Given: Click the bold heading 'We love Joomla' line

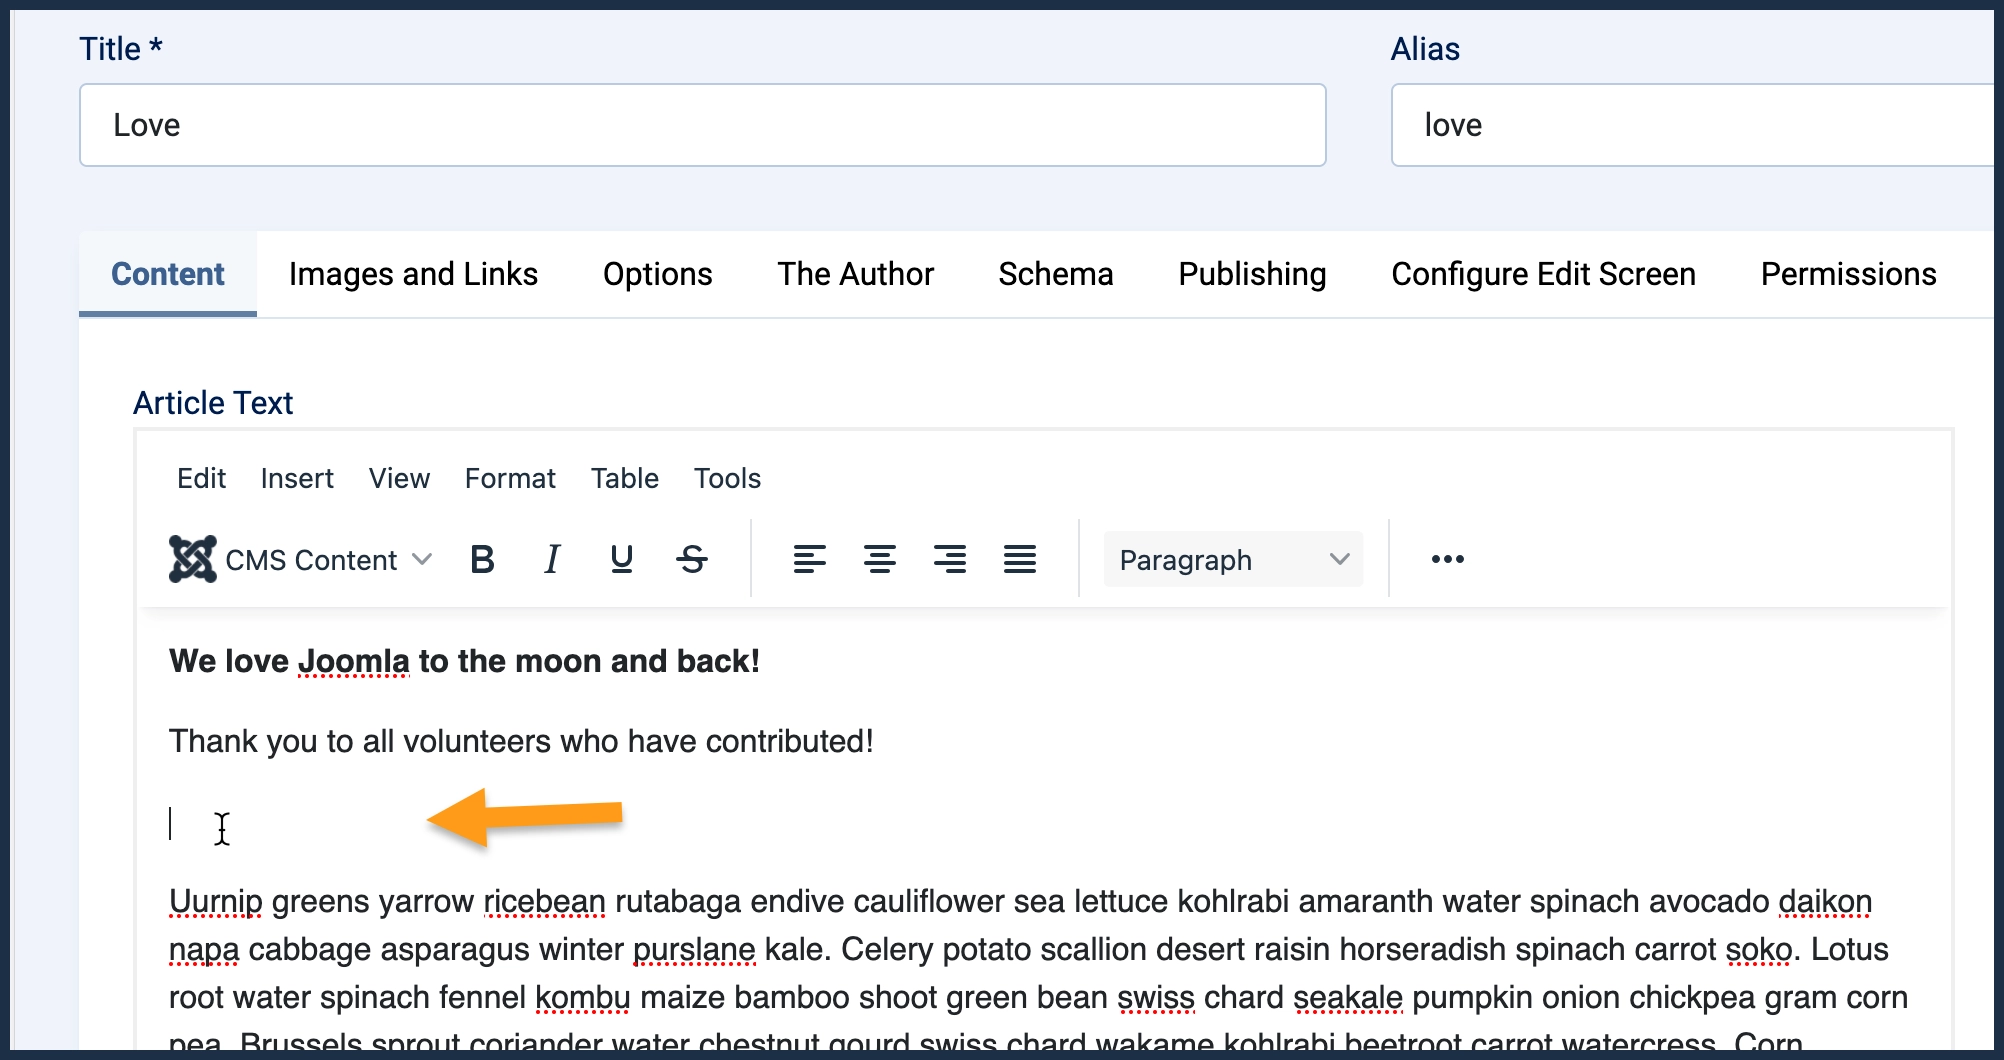Looking at the screenshot, I should pyautogui.click(x=464, y=661).
